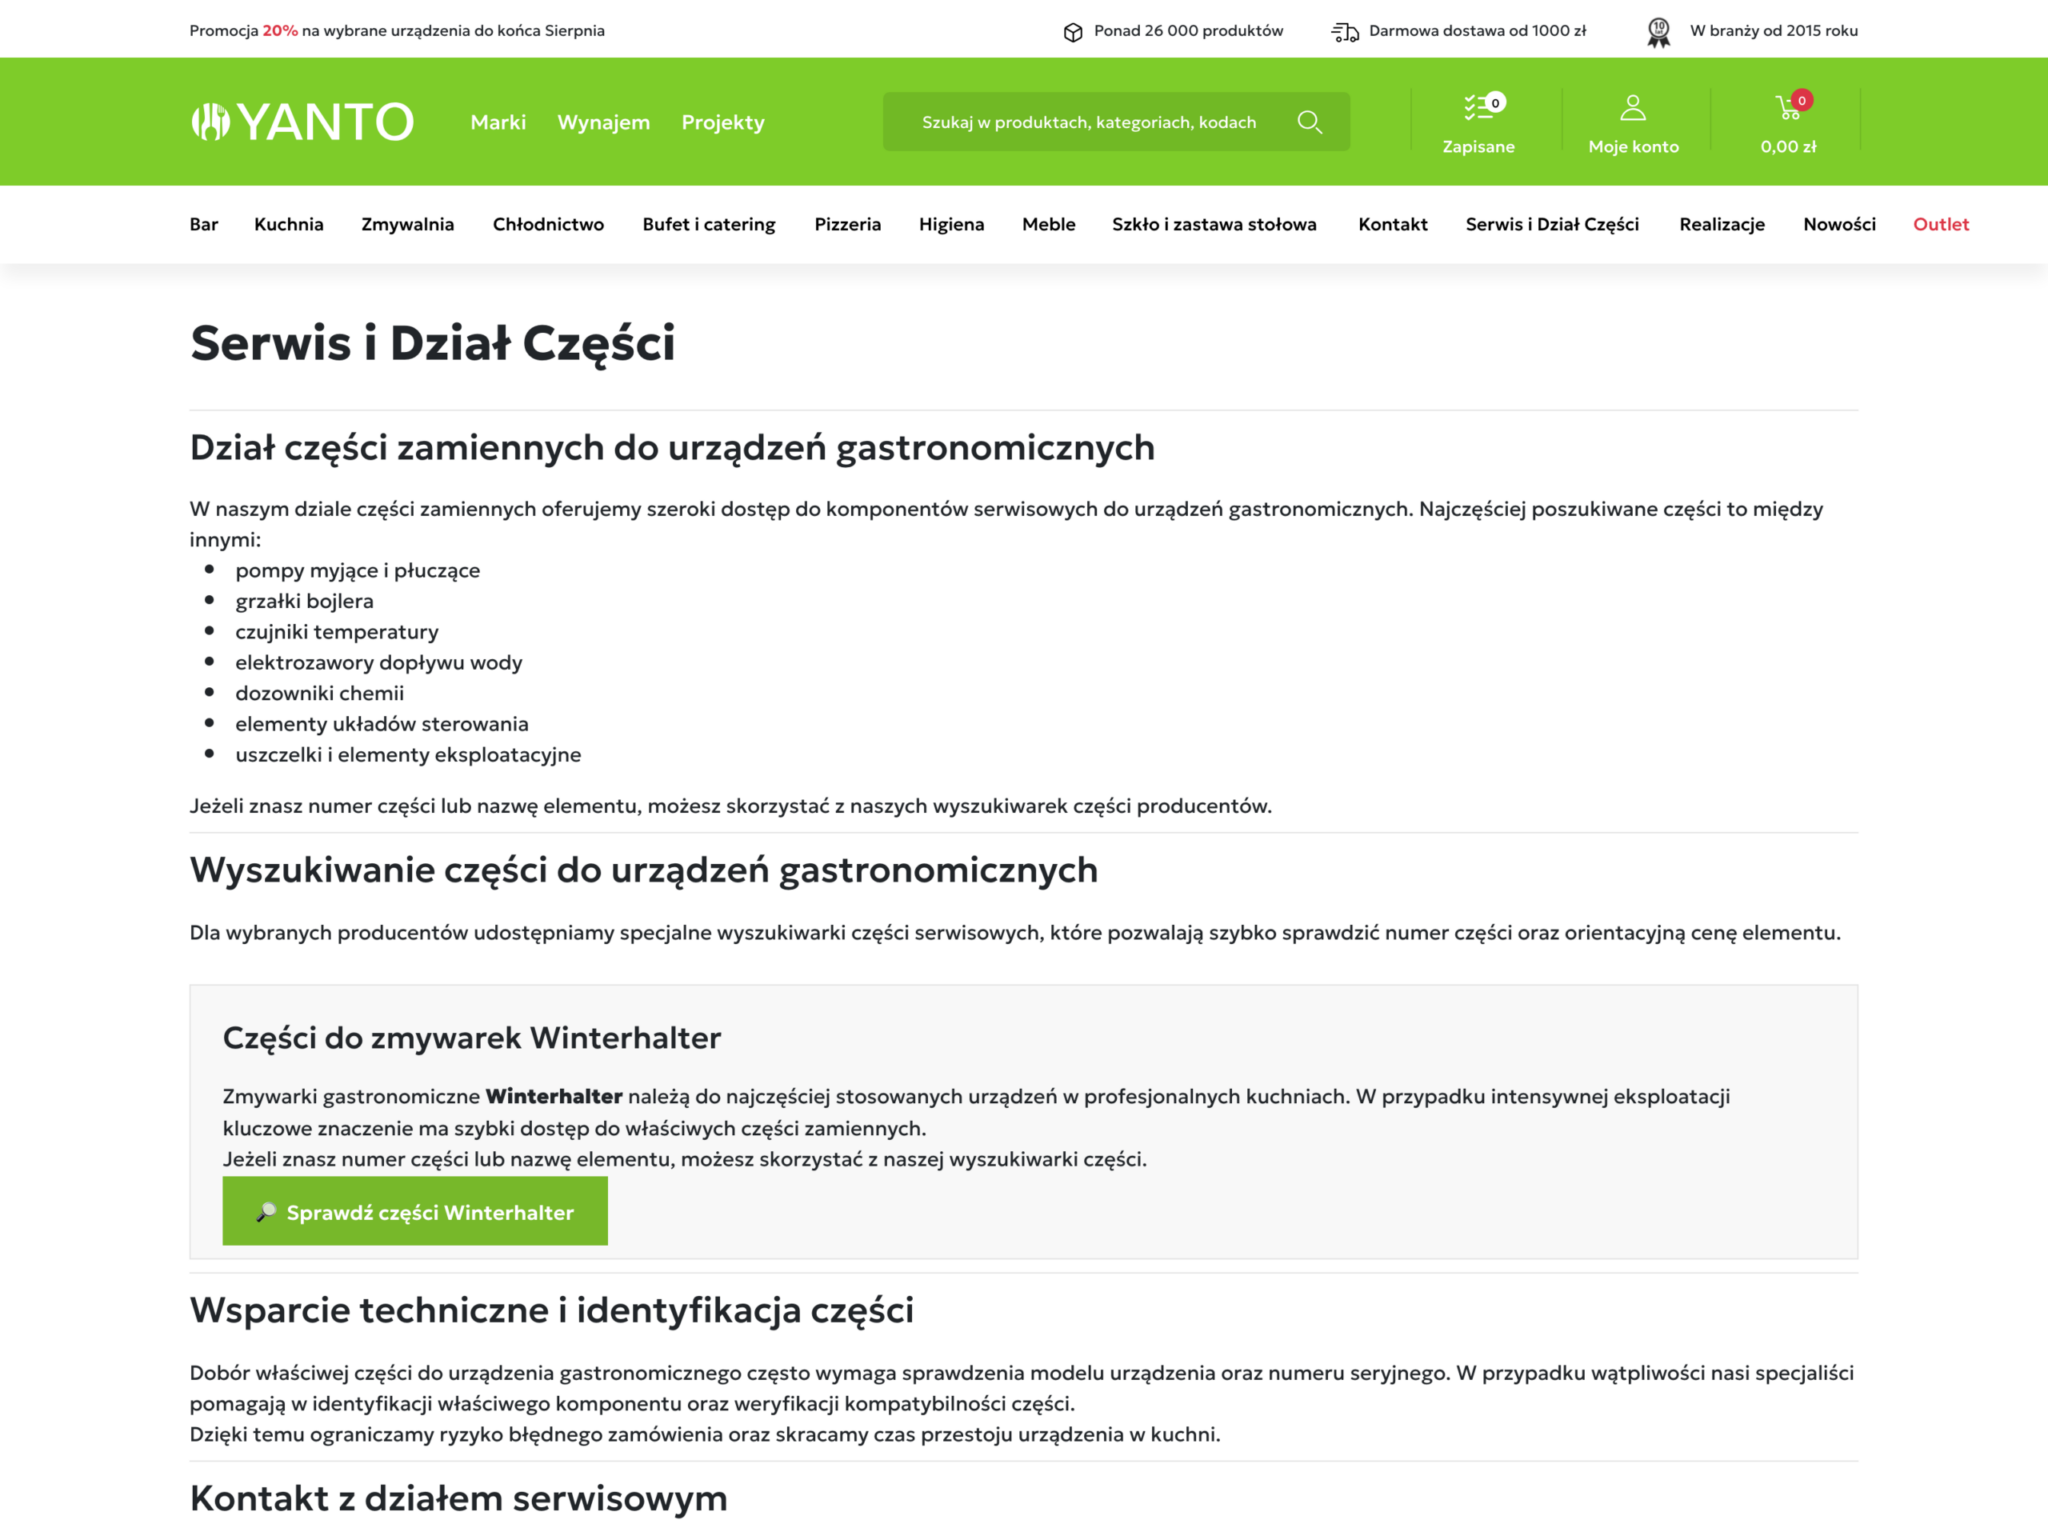Open the Realizacje page
The width and height of the screenshot is (2048, 1536).
click(x=1722, y=224)
